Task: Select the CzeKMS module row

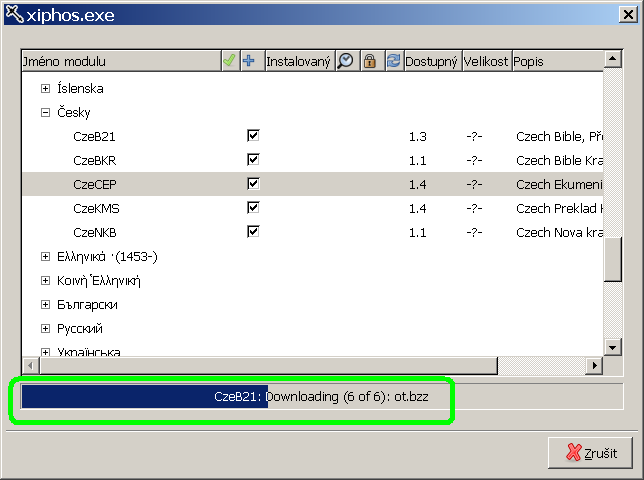Action: click(x=97, y=208)
